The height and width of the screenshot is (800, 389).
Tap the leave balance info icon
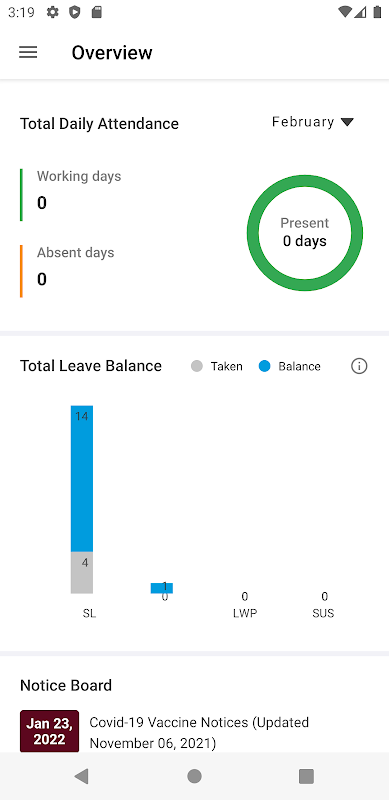pos(359,366)
